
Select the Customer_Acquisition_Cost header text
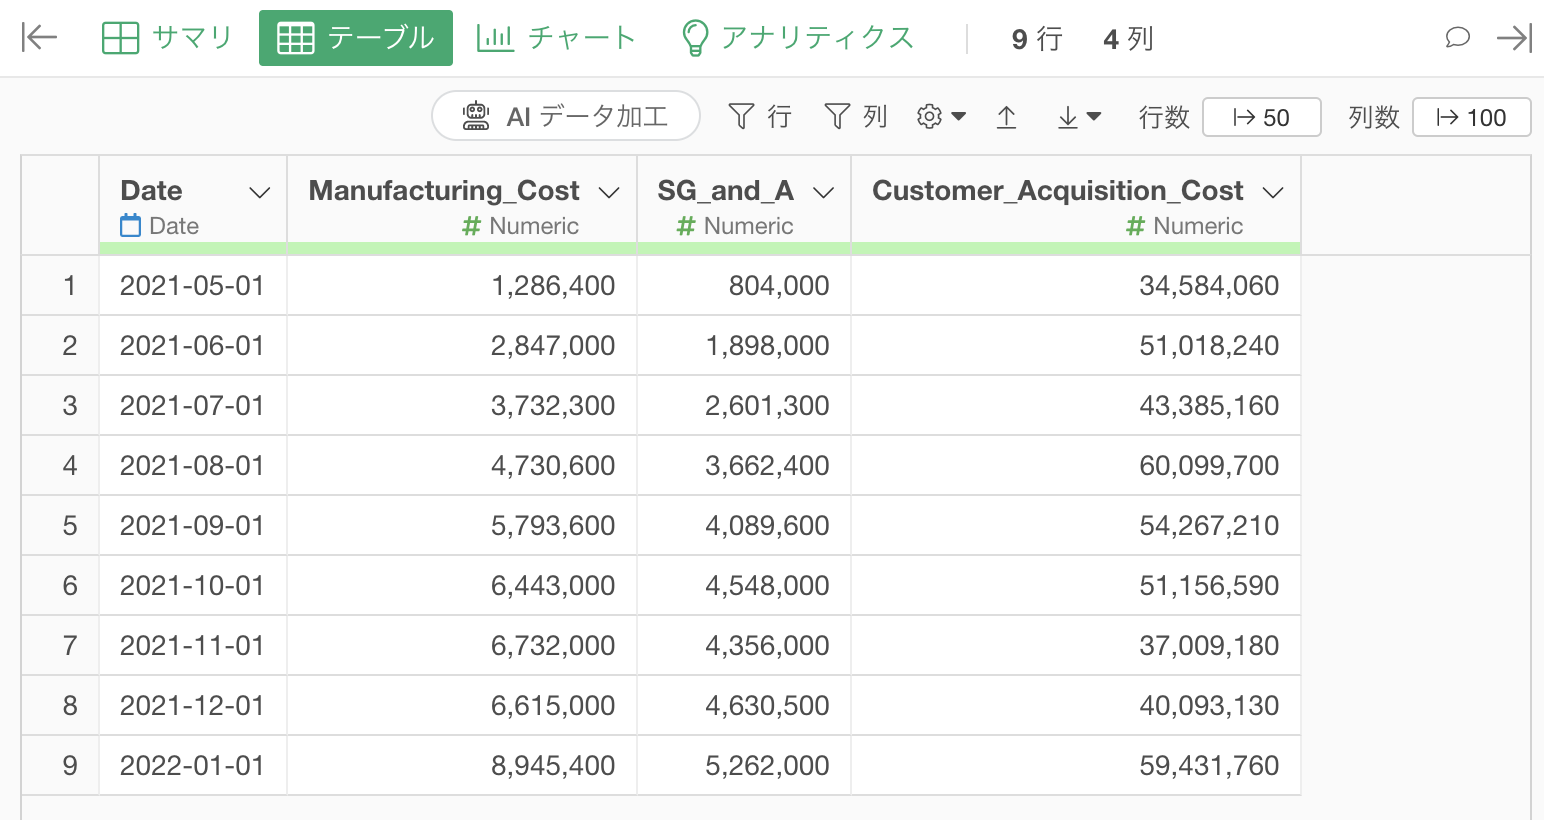point(1058,191)
